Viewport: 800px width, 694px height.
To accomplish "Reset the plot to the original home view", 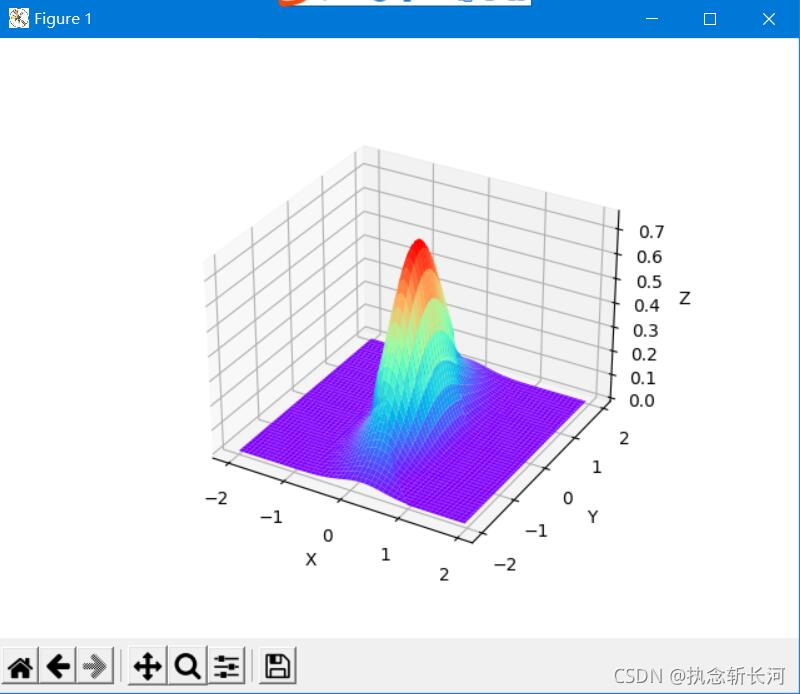I will [x=20, y=666].
